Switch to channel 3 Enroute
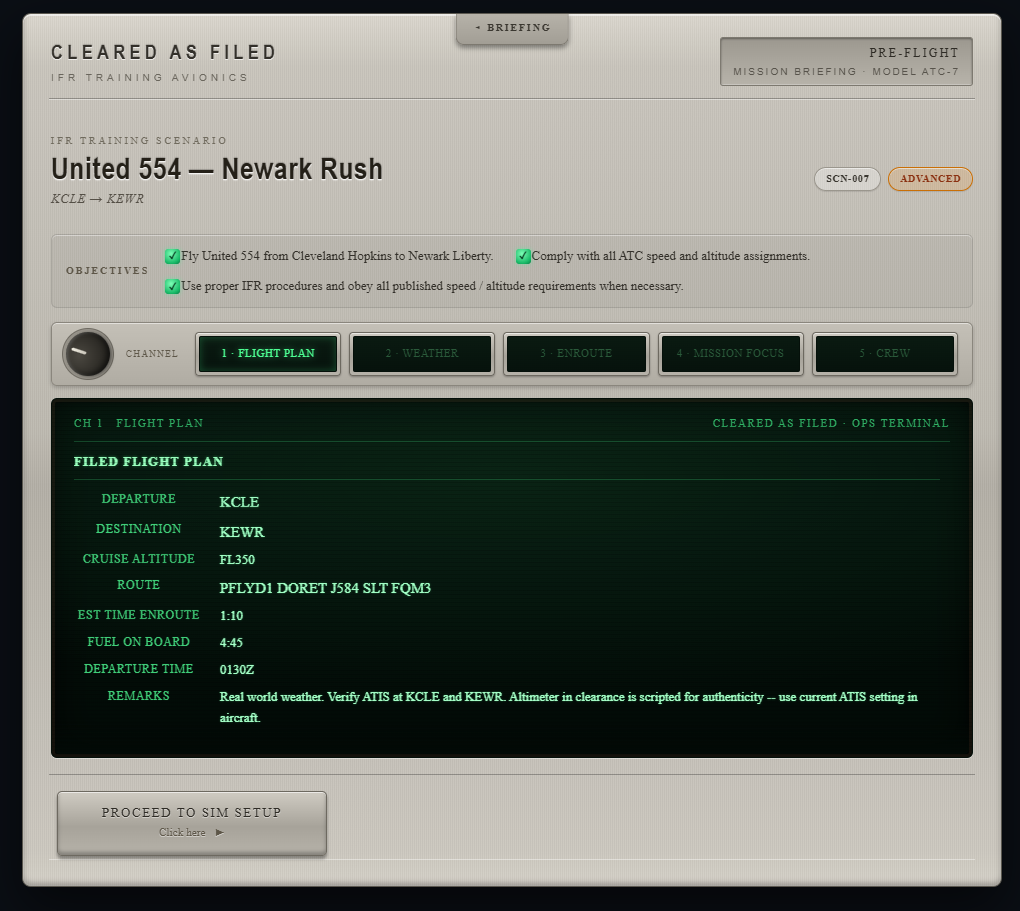This screenshot has width=1020, height=911. (x=576, y=353)
